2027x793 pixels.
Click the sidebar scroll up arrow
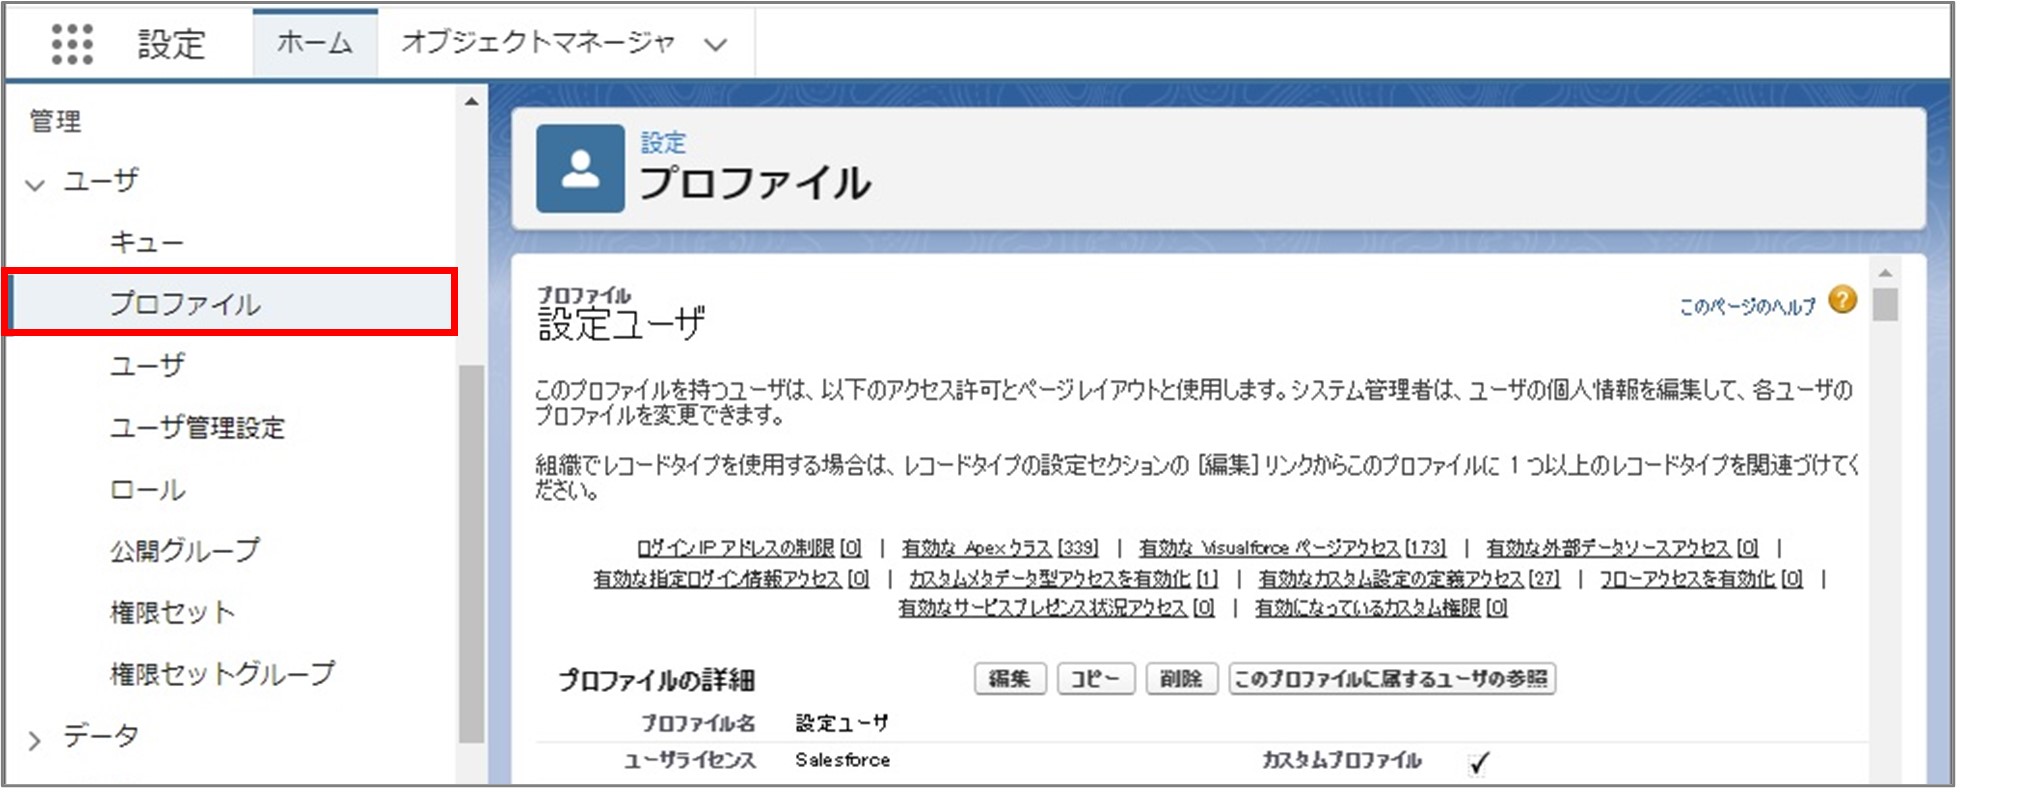click(471, 102)
